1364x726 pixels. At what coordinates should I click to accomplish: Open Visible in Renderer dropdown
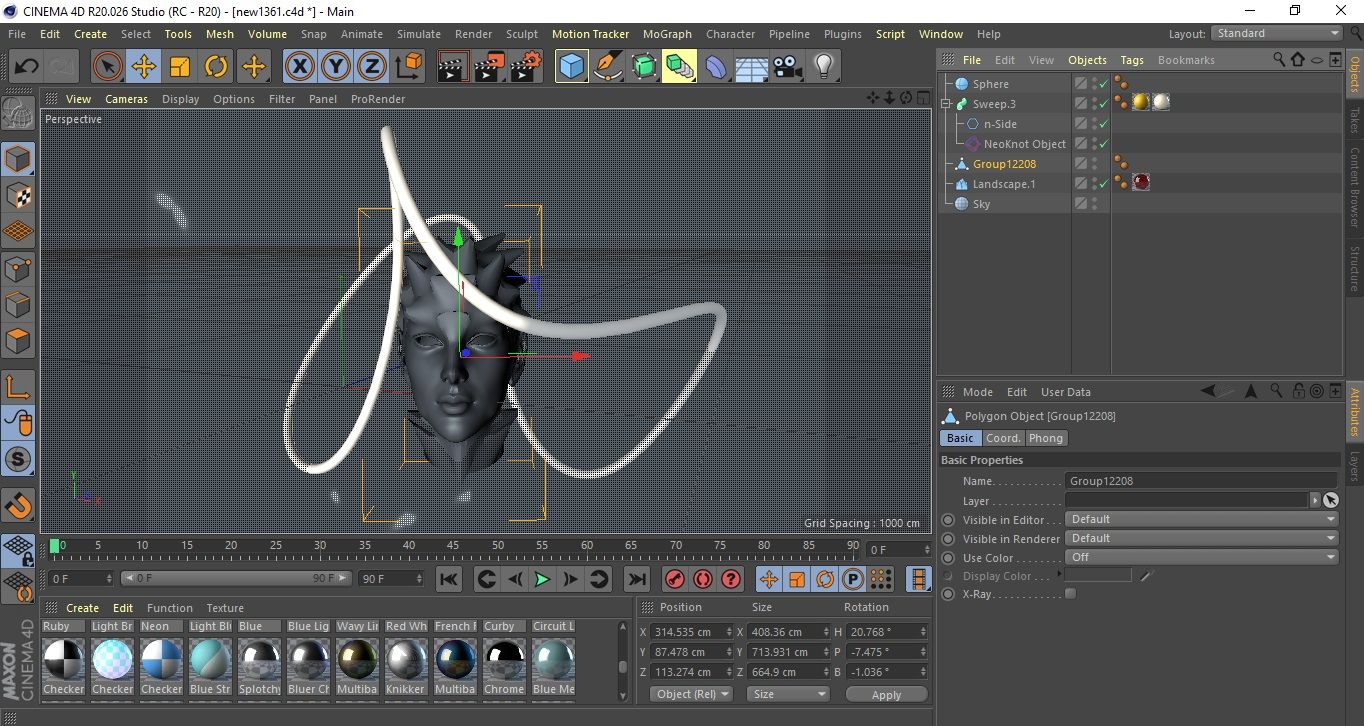pos(1202,538)
